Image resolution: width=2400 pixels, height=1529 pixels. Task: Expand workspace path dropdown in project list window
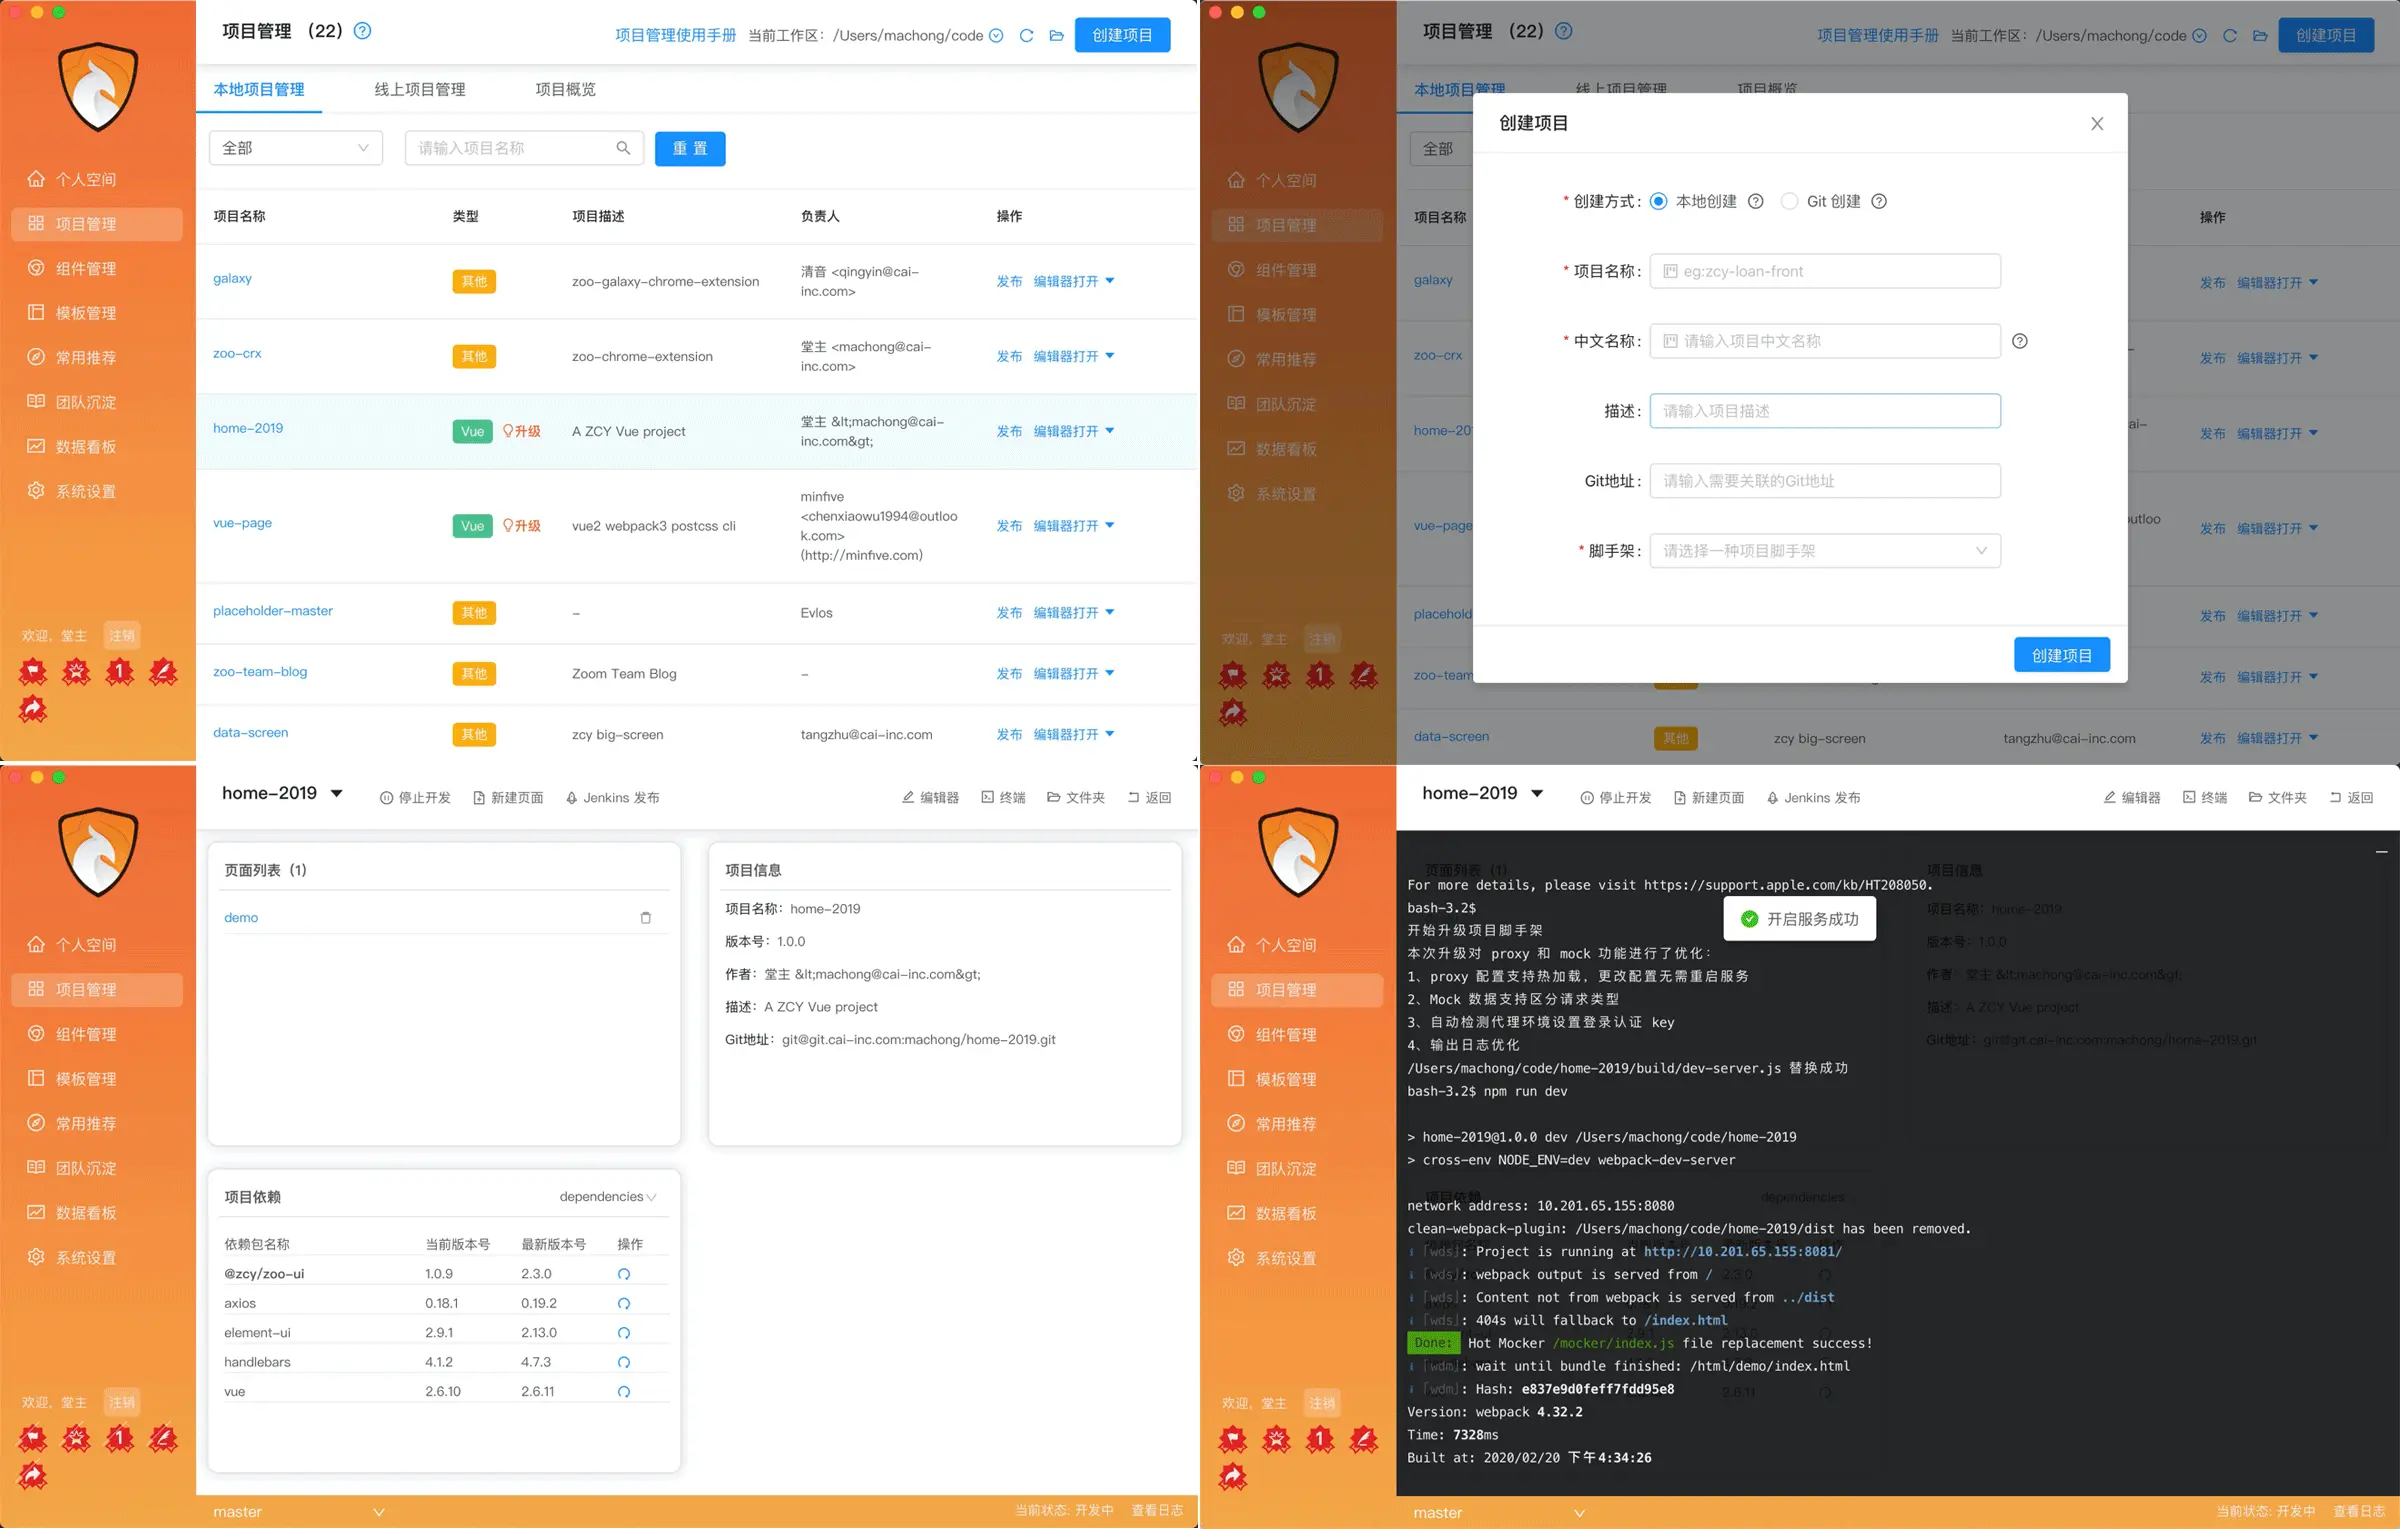click(996, 36)
